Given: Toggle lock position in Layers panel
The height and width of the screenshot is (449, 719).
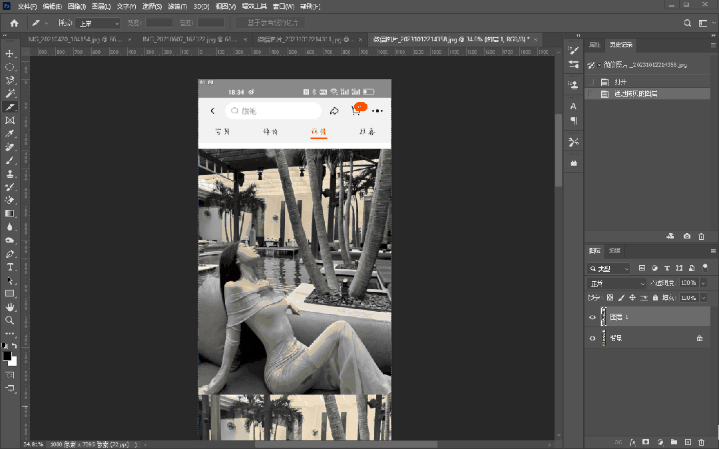Looking at the screenshot, I should [x=632, y=298].
